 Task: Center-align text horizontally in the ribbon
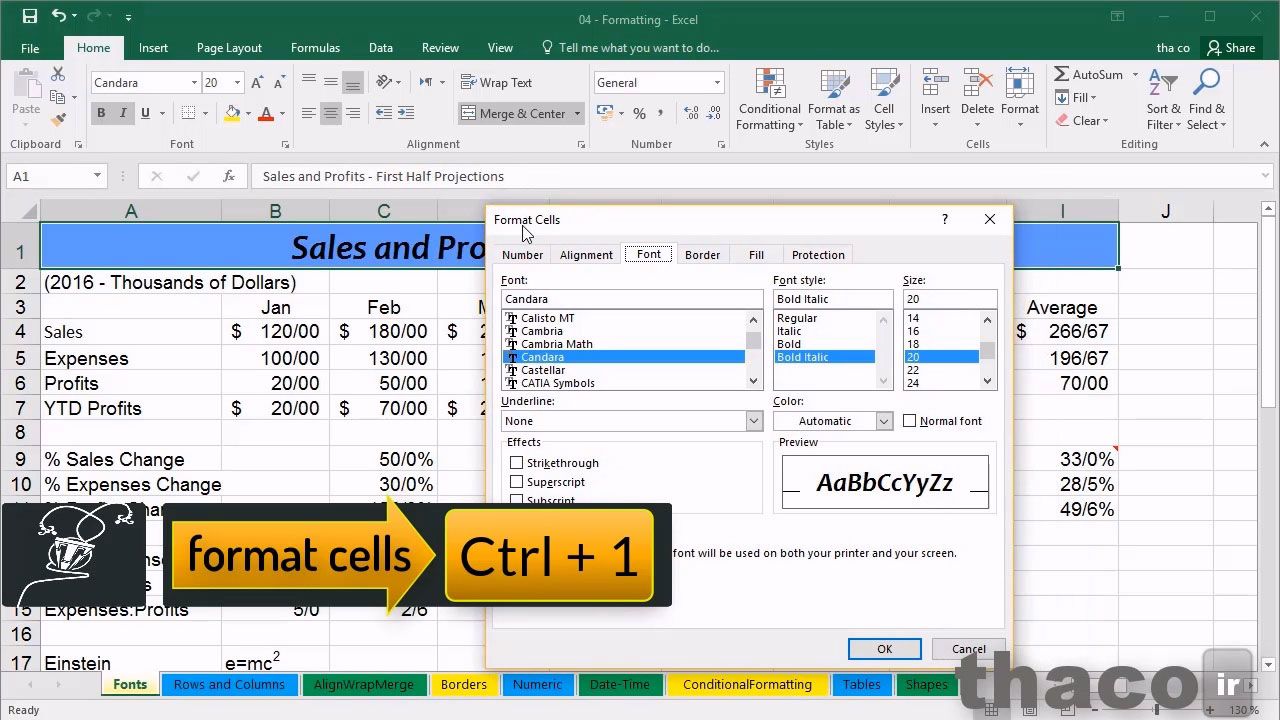[330, 113]
